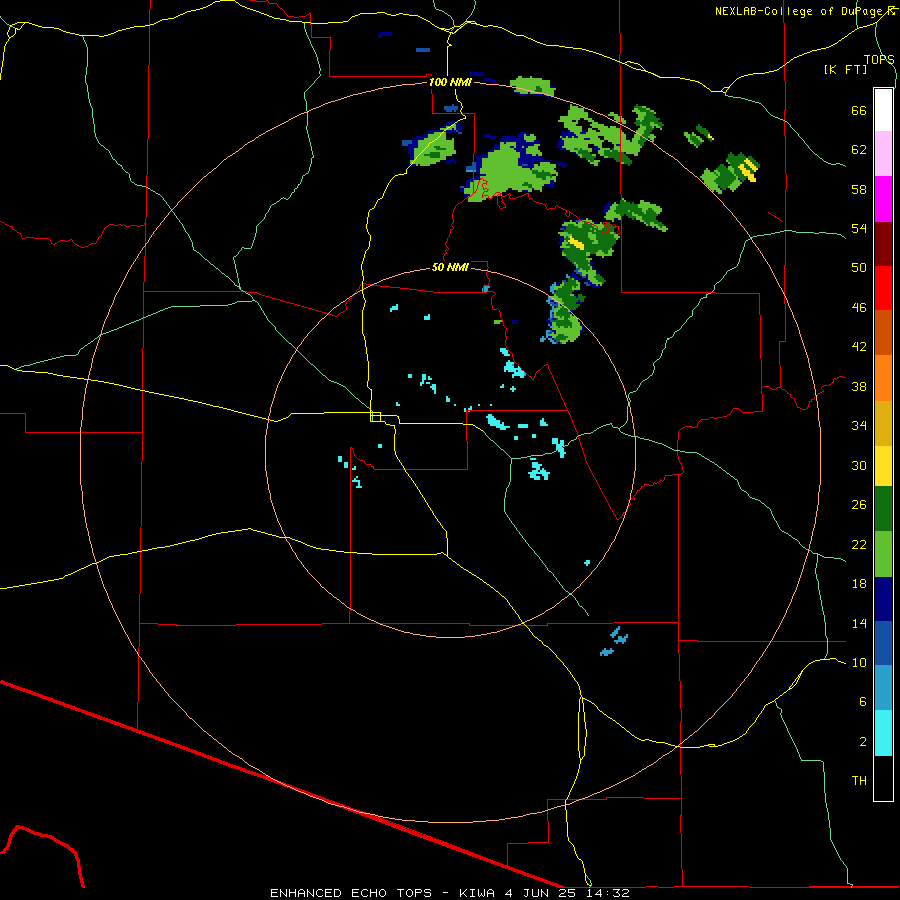The height and width of the screenshot is (900, 900).
Task: Click the 66 value on the scale
Action: tap(859, 110)
